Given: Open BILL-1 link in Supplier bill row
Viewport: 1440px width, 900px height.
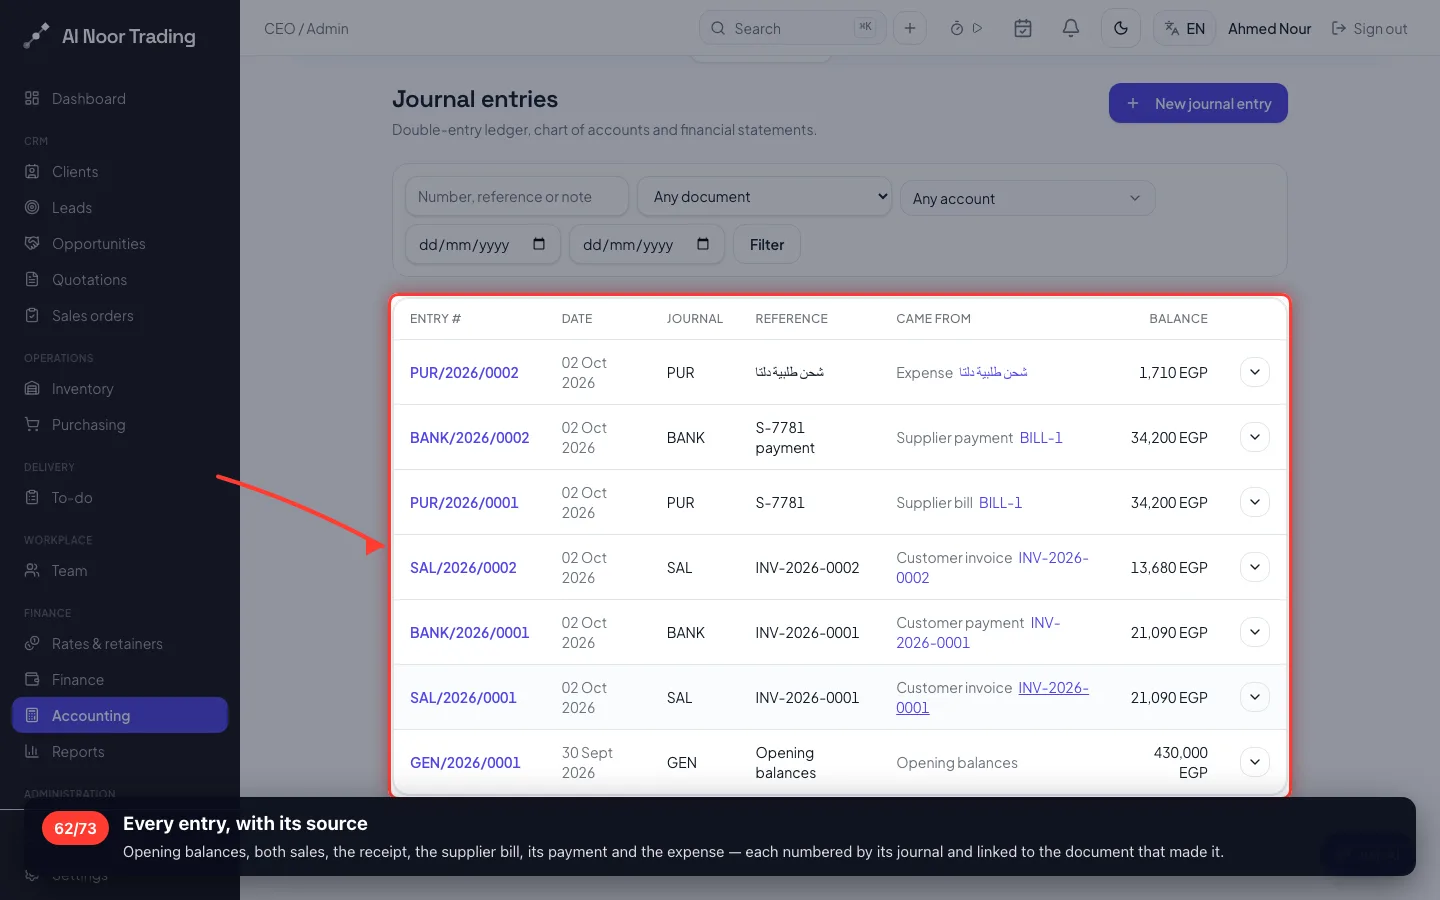Looking at the screenshot, I should pos(1000,502).
